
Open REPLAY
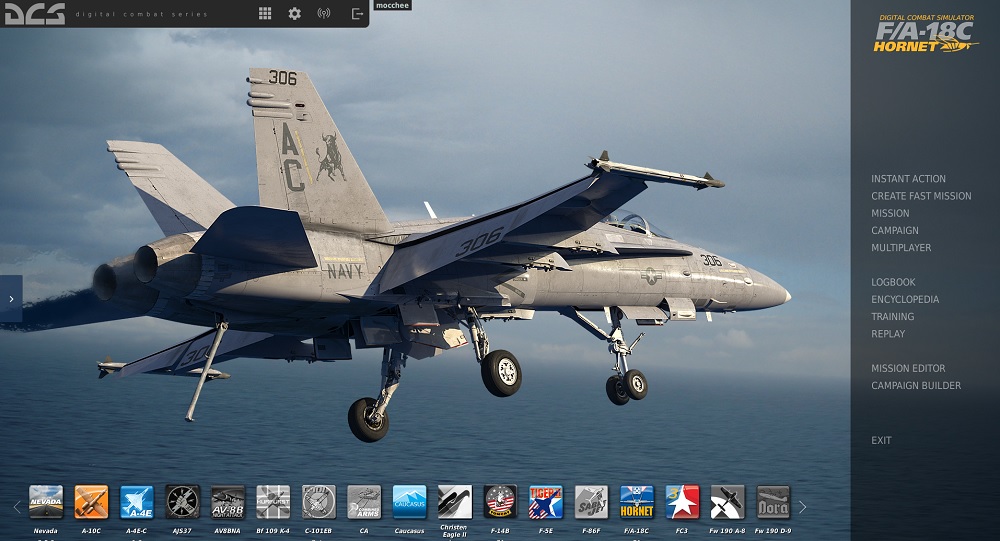coord(888,334)
